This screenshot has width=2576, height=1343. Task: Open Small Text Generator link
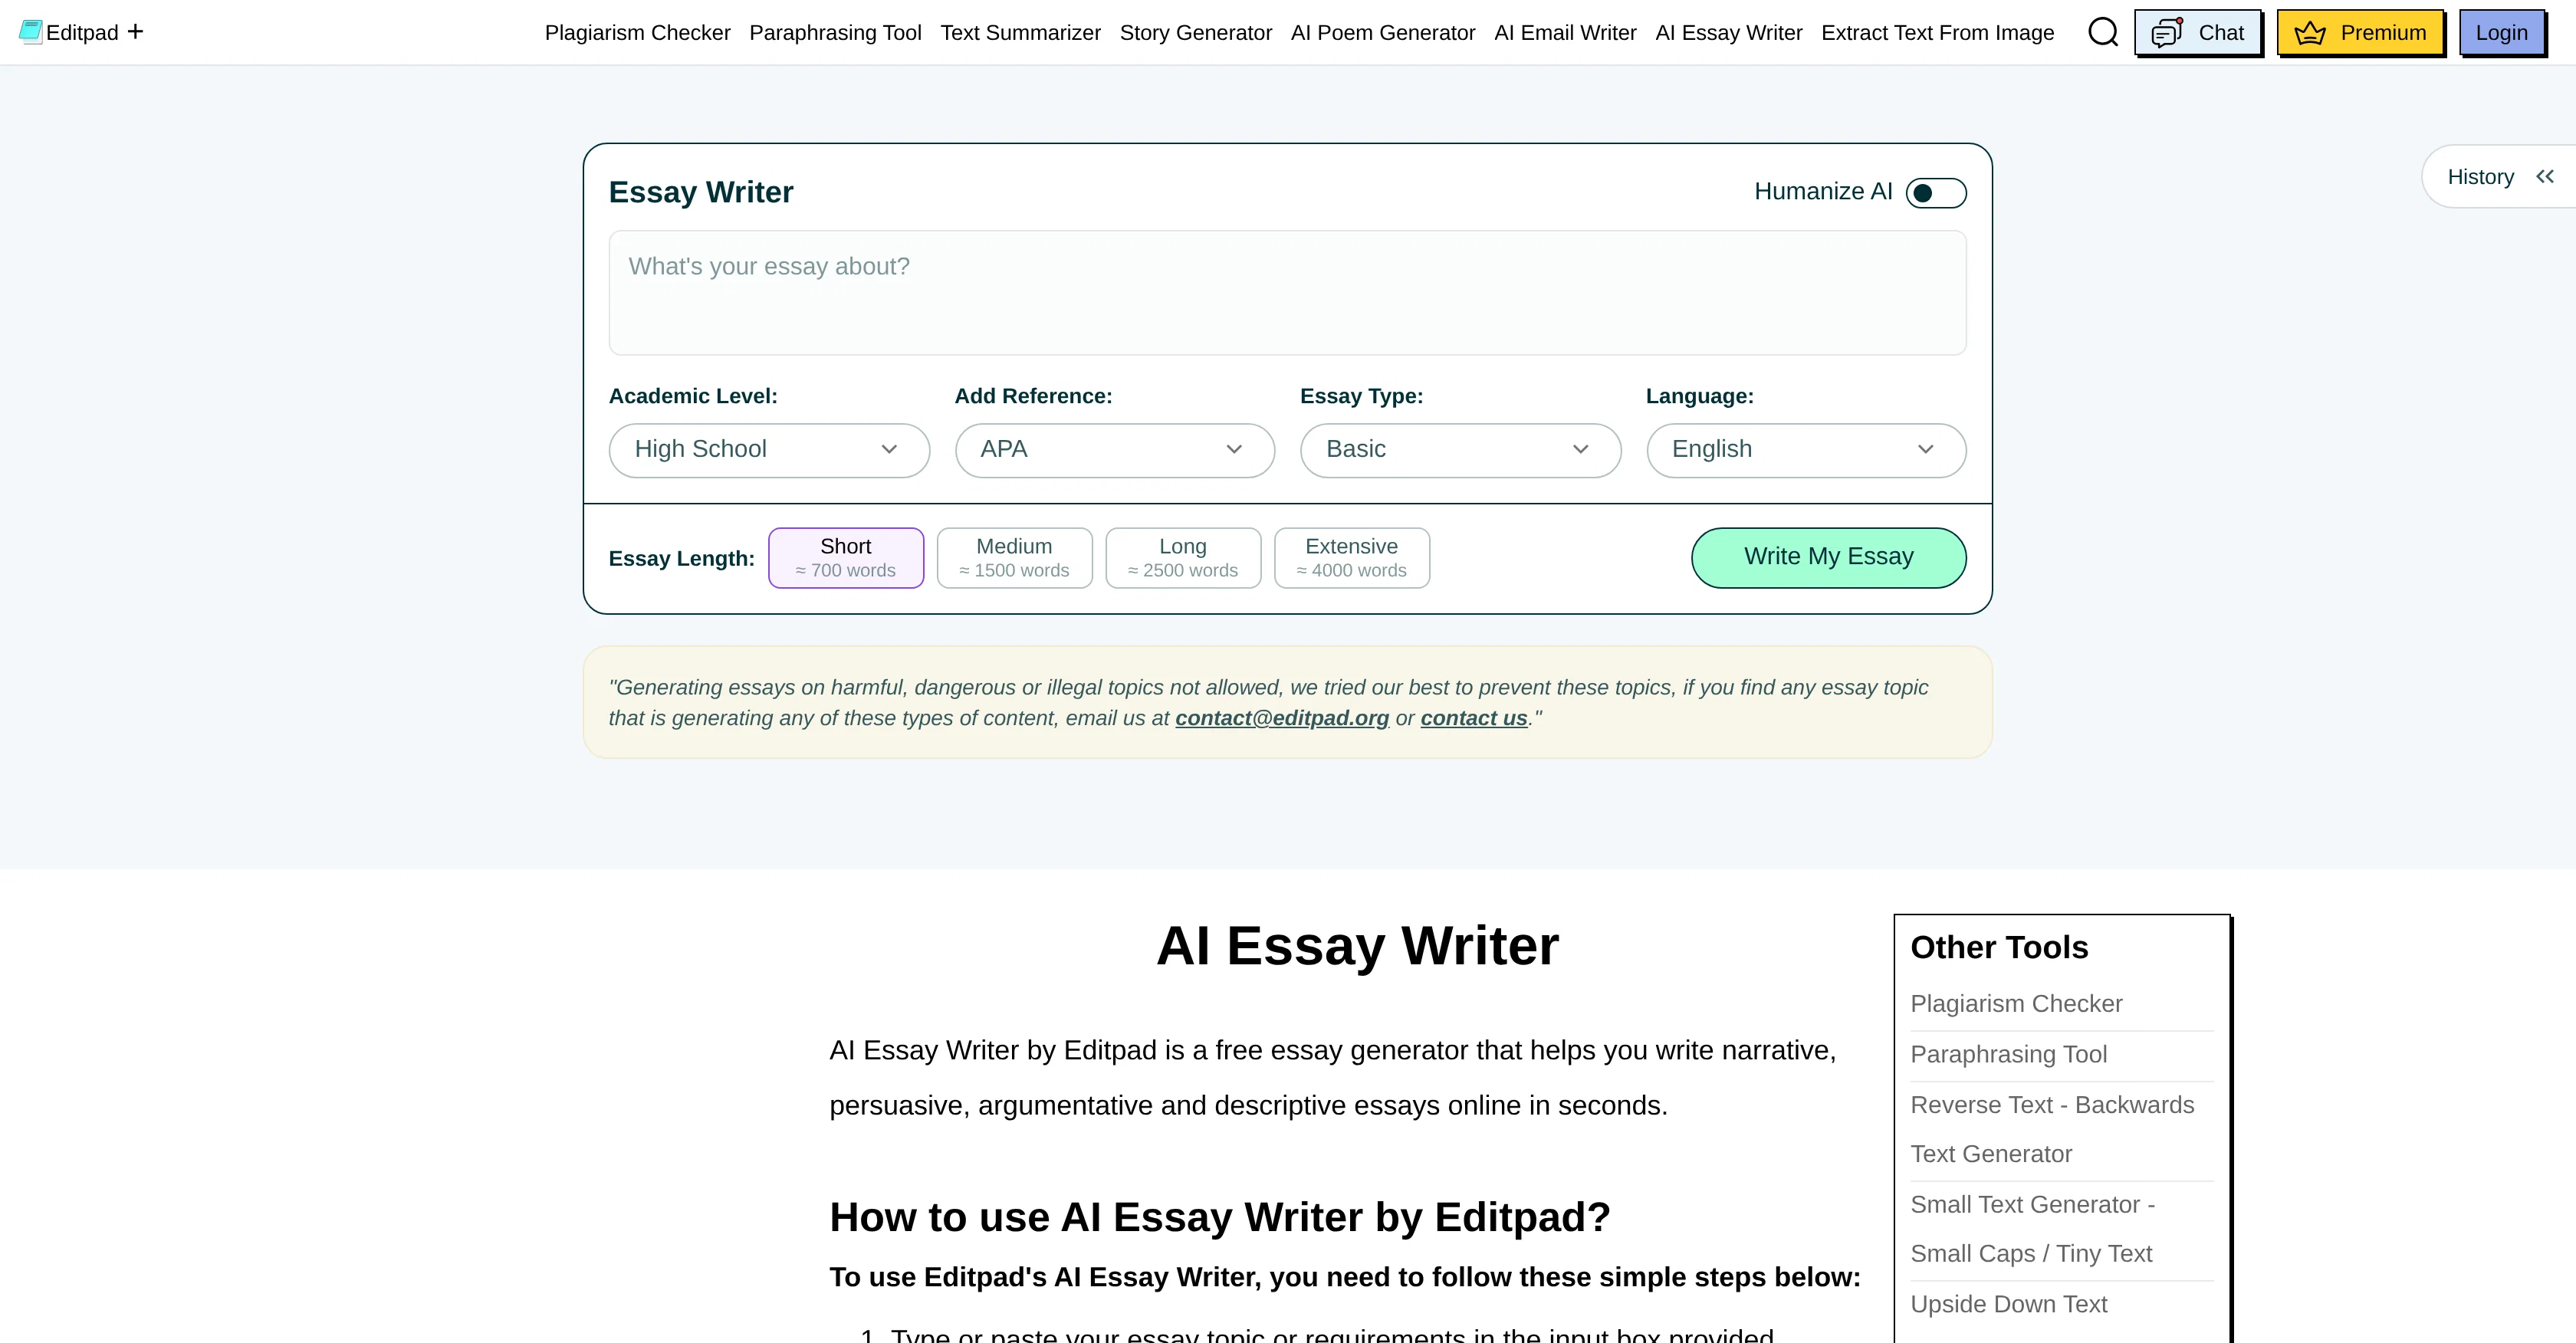[x=2032, y=1229]
